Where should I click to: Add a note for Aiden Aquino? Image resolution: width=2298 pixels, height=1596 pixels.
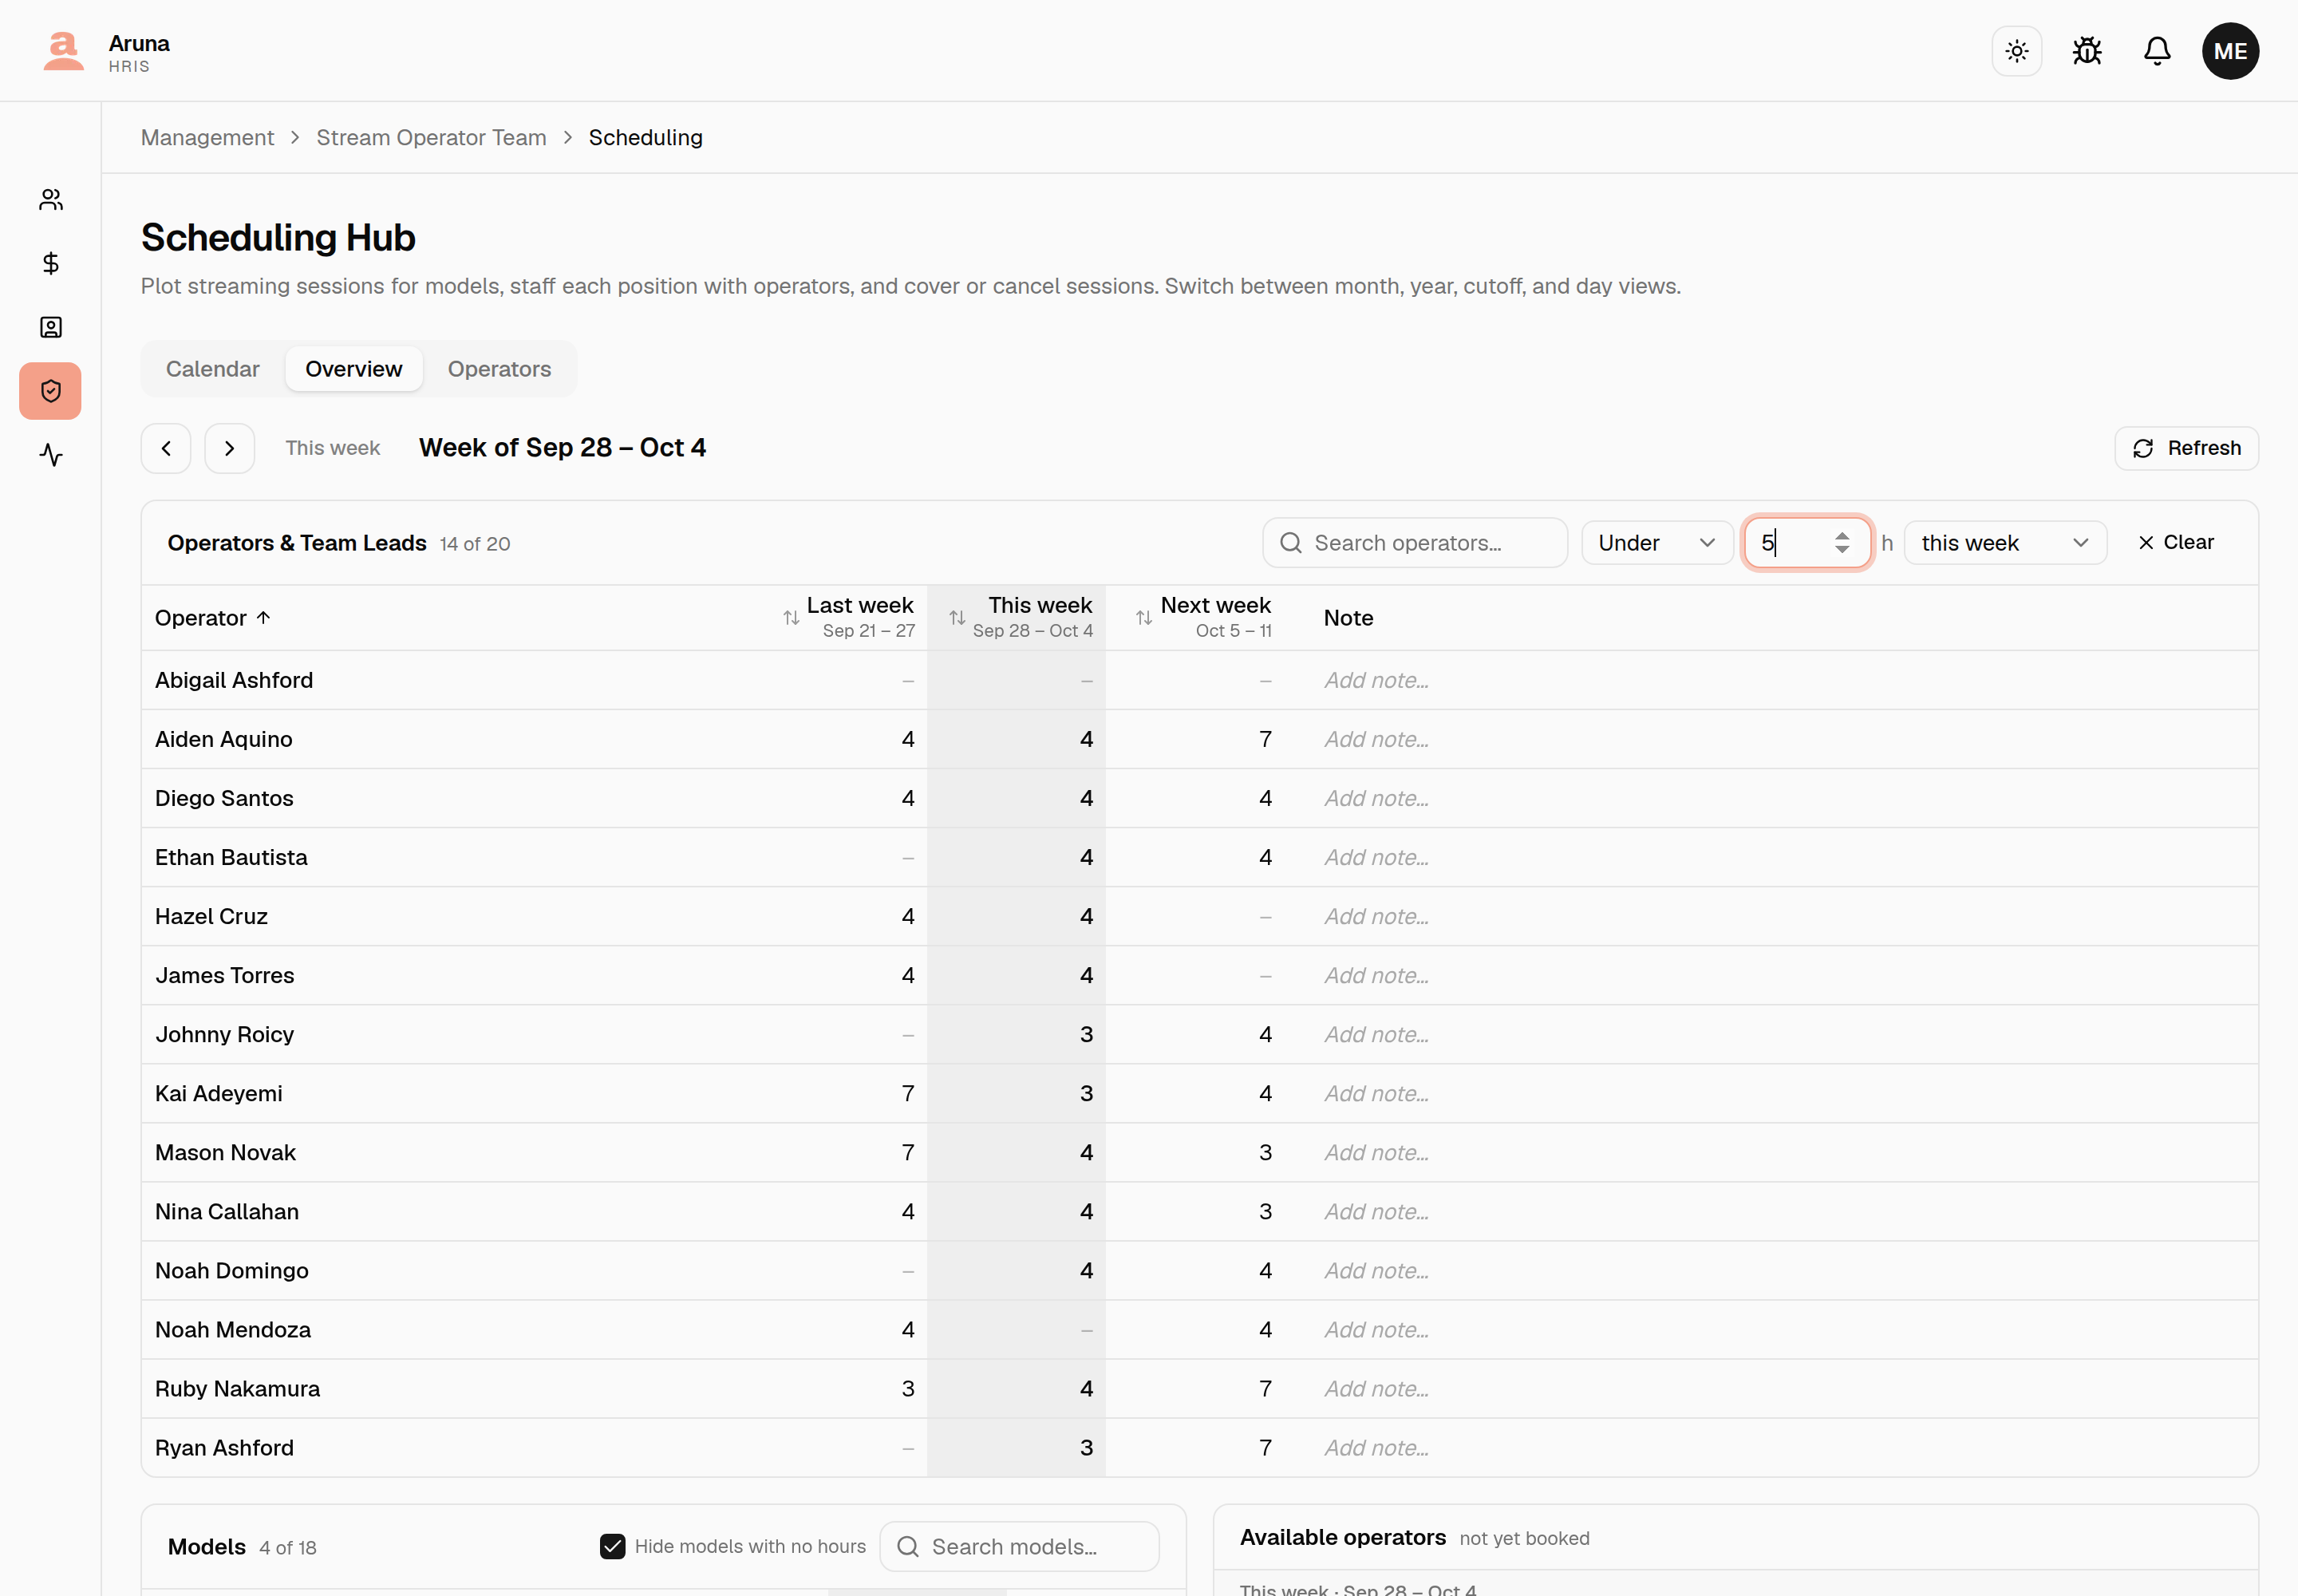(x=1376, y=739)
